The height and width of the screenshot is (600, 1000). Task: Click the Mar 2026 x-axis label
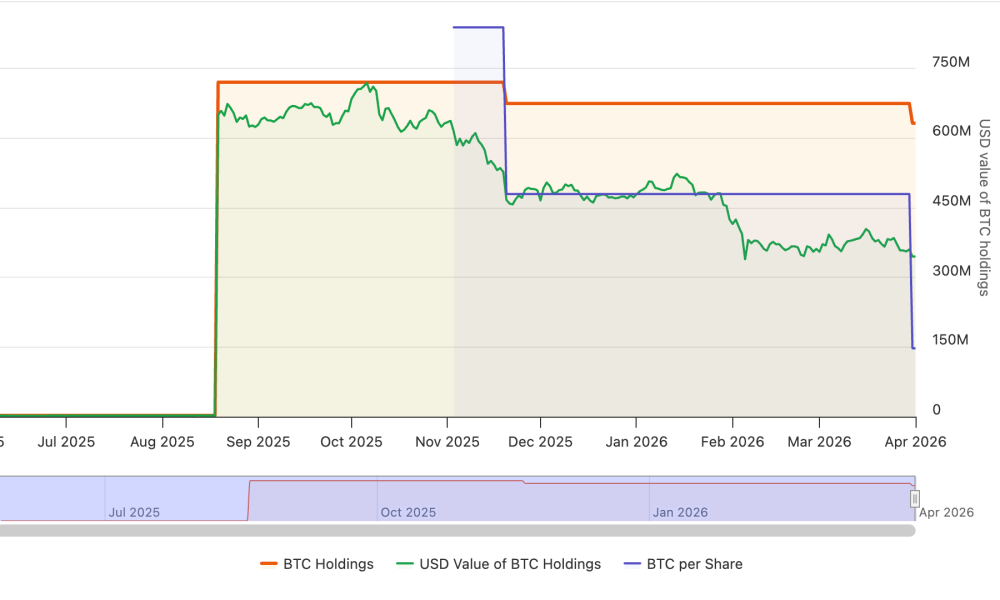[820, 441]
